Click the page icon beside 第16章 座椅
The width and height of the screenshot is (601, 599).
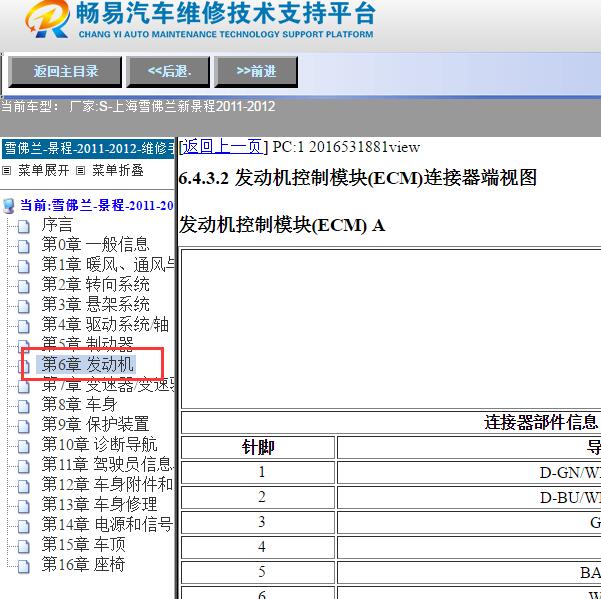[24, 566]
